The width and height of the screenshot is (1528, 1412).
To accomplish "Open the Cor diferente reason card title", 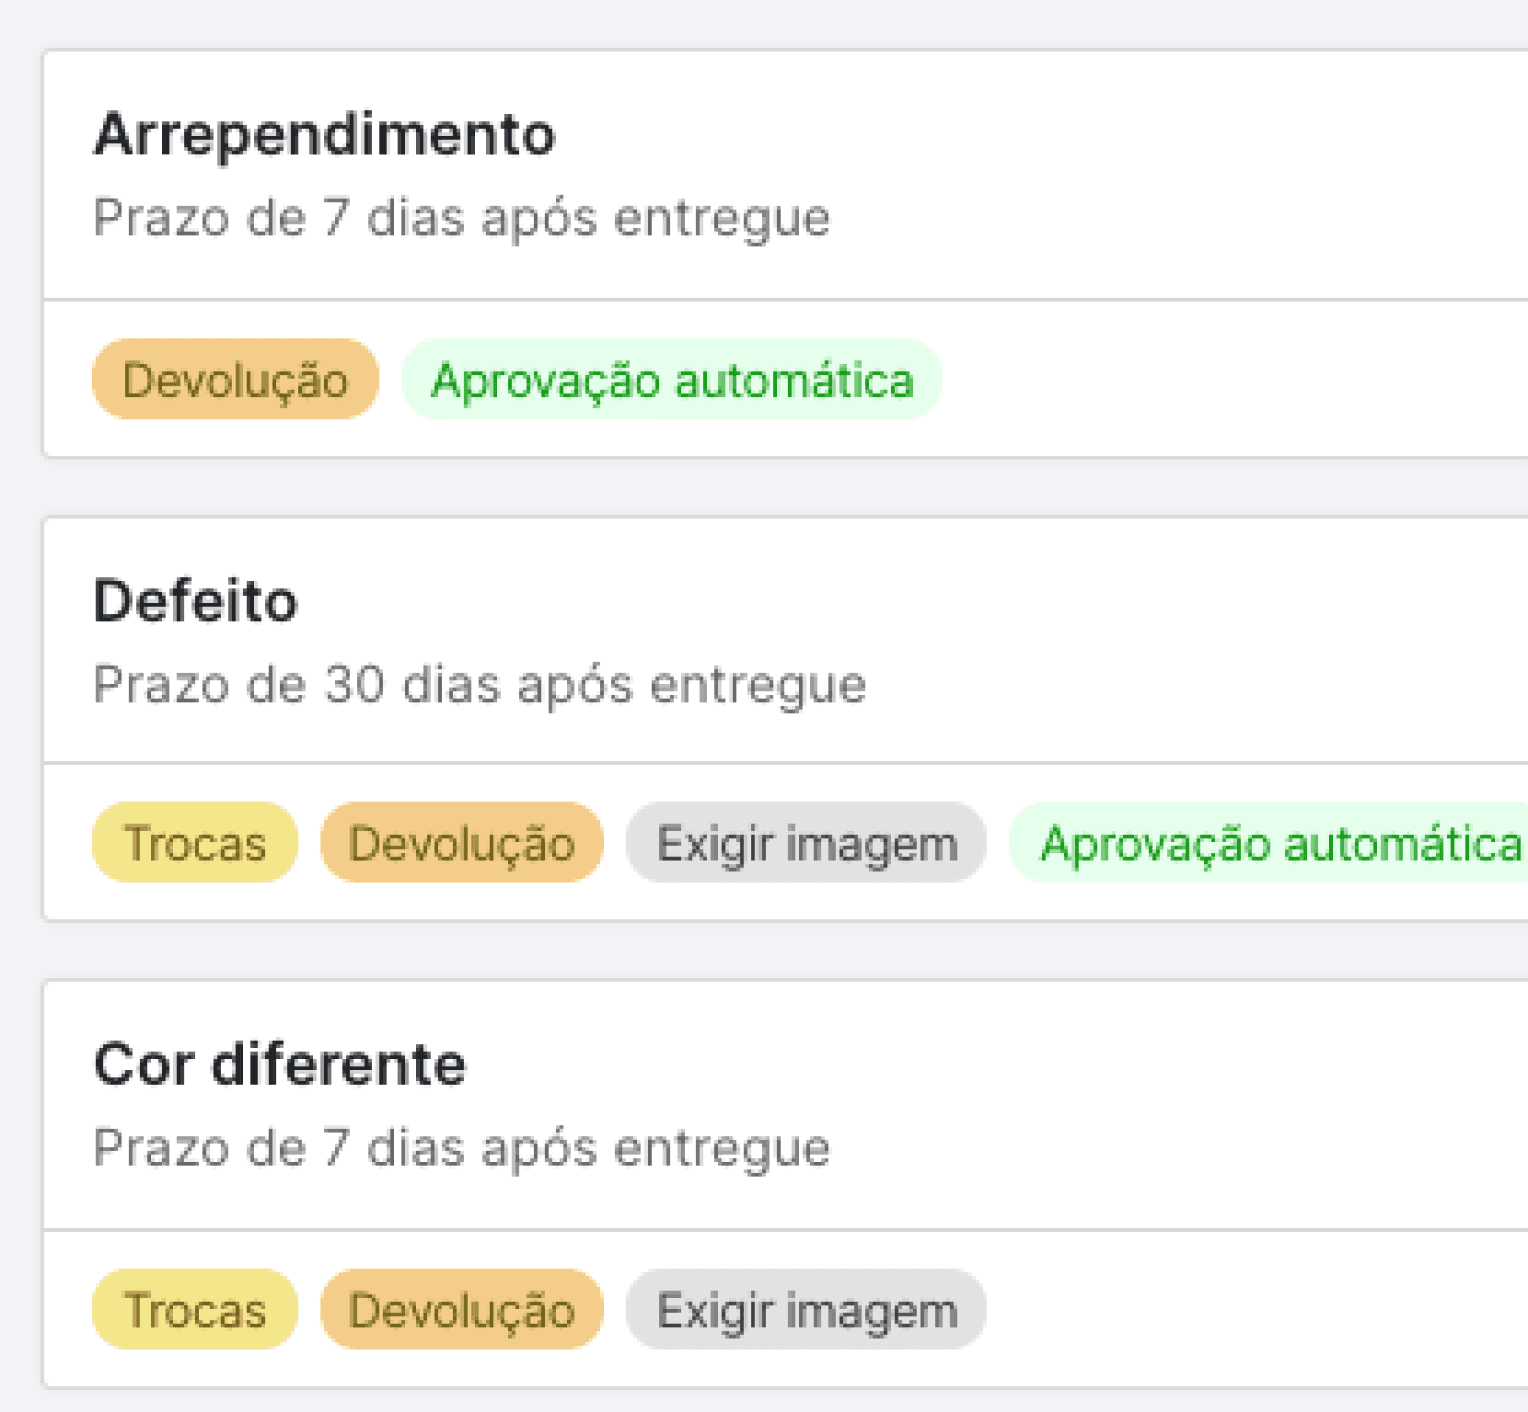I will (280, 1065).
